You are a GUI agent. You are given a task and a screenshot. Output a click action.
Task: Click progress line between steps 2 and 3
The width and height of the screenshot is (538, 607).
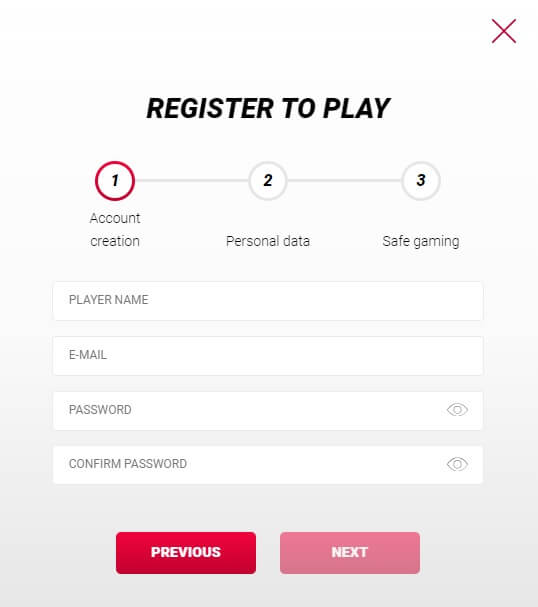[344, 180]
